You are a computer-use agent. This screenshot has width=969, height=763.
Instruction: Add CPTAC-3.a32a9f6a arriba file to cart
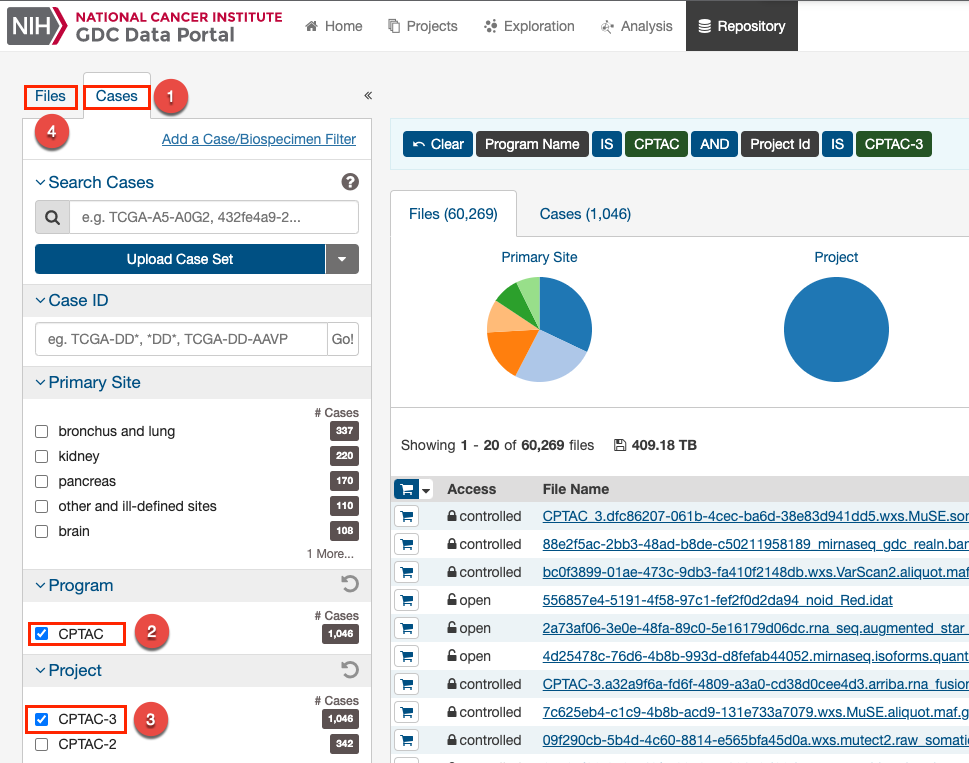click(x=407, y=684)
